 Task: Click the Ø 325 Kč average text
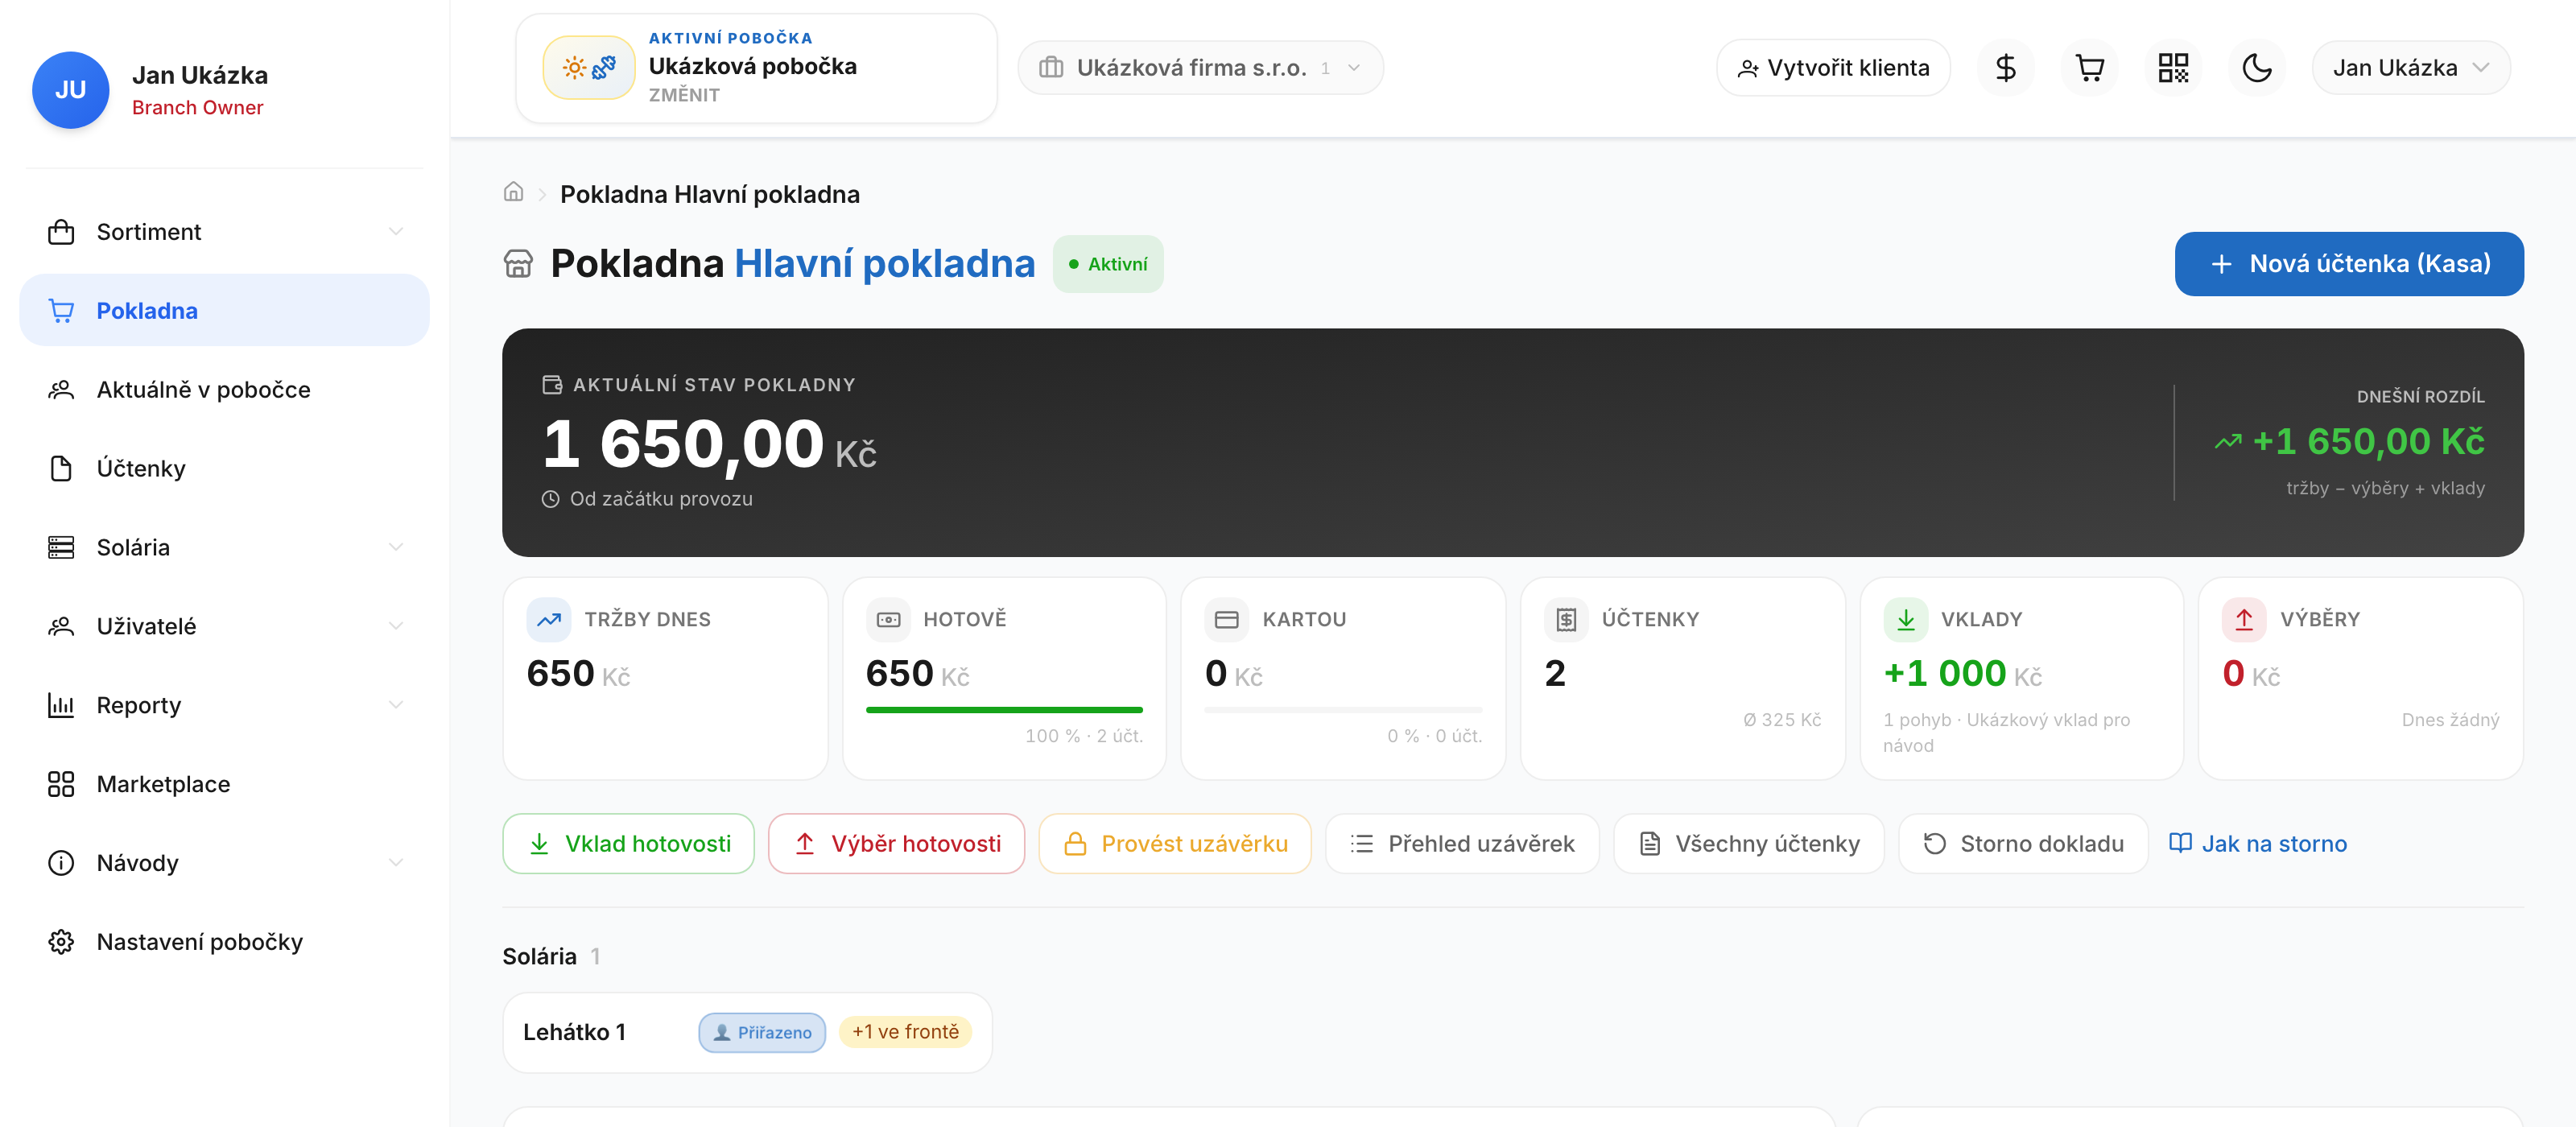coord(1782,720)
